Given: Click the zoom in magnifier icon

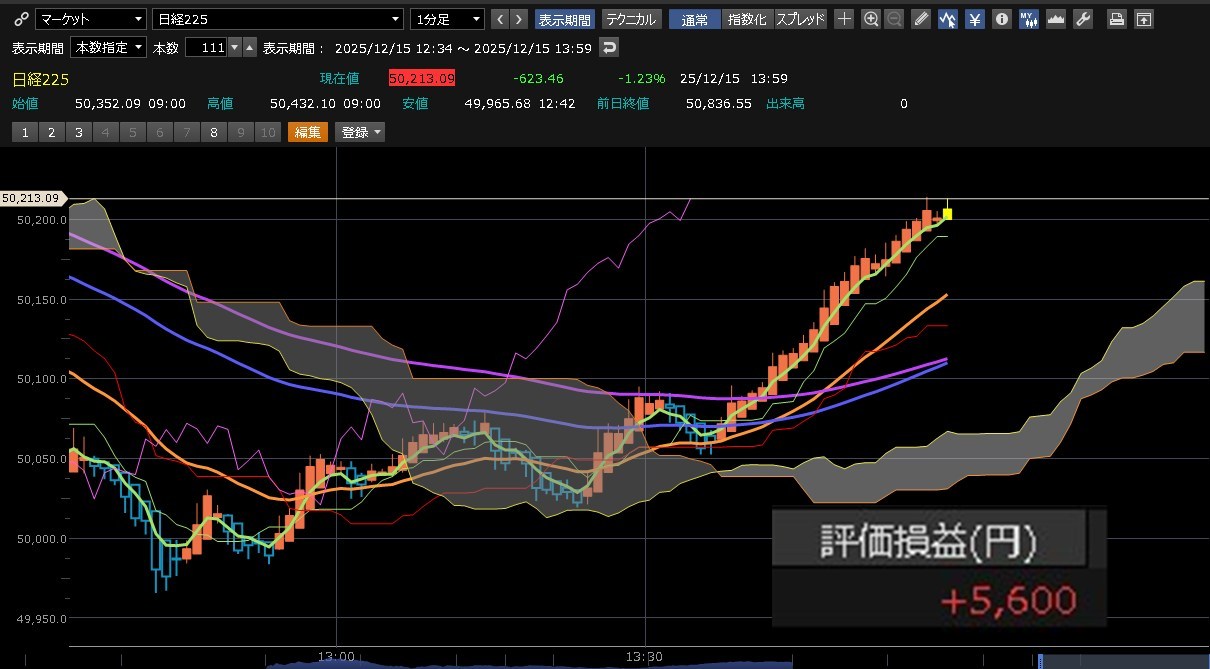Looking at the screenshot, I should coord(871,19).
